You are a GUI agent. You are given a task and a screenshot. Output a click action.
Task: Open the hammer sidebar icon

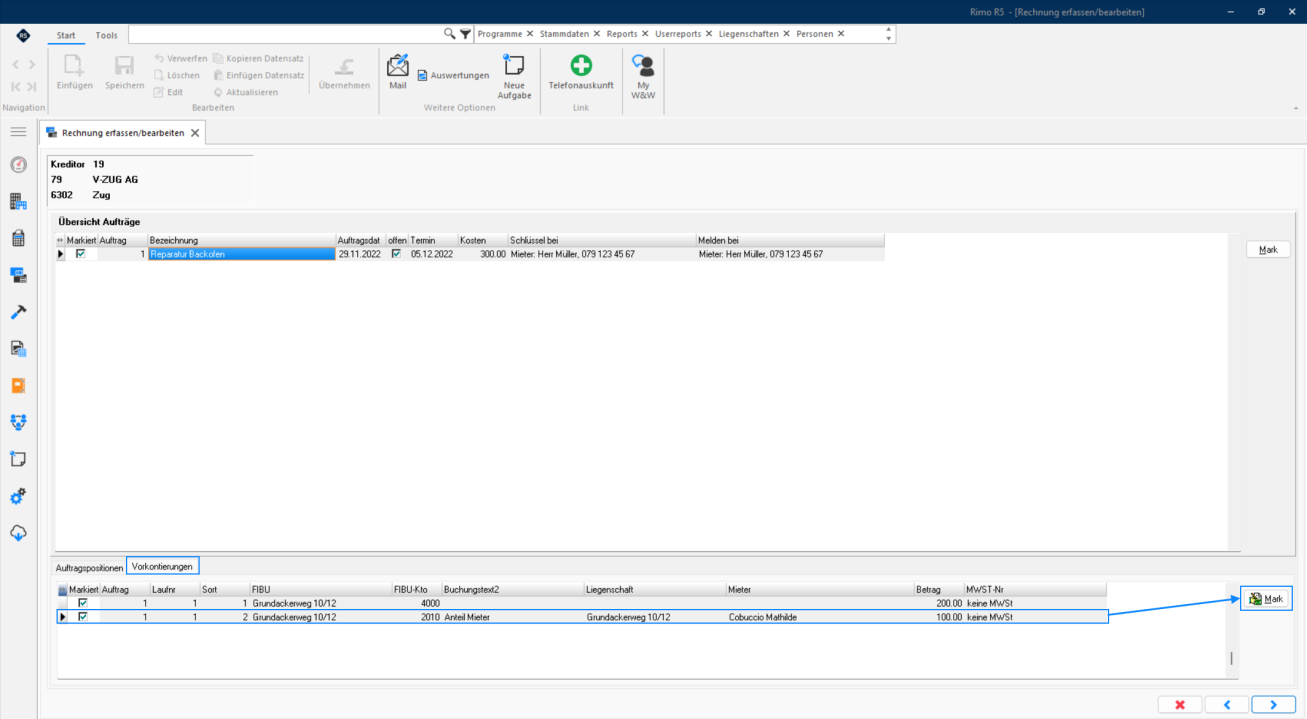pyautogui.click(x=18, y=312)
